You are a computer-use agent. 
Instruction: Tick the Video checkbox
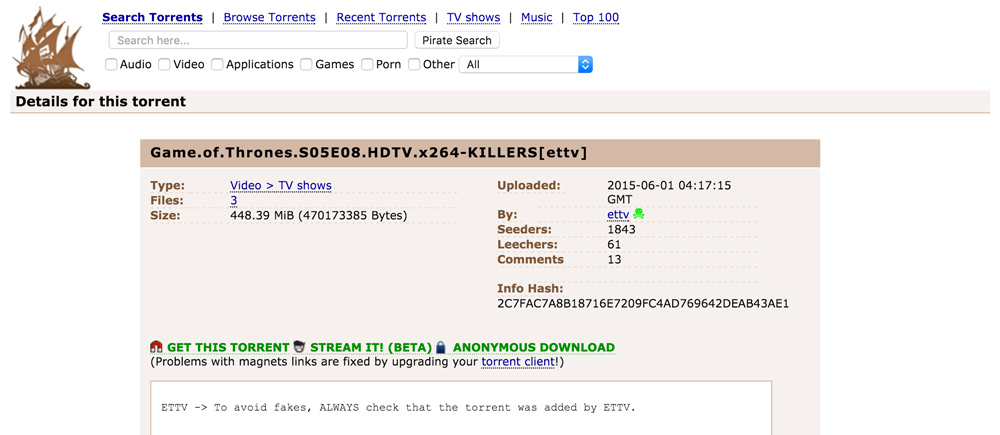(x=165, y=64)
